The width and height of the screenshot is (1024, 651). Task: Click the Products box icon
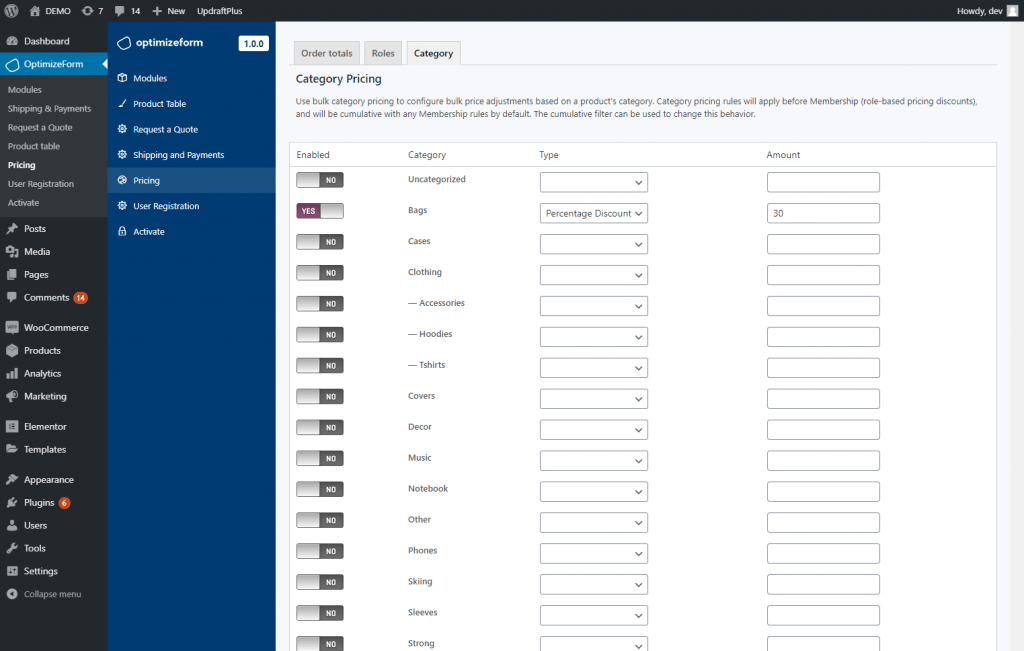point(12,350)
